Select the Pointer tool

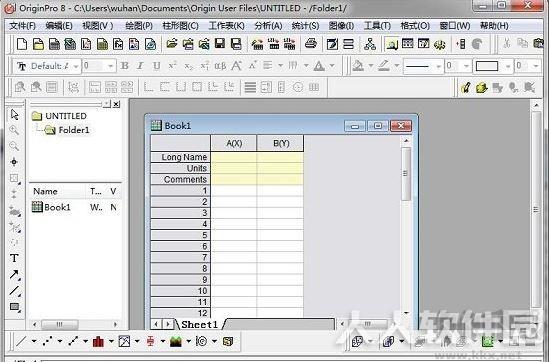pos(14,114)
